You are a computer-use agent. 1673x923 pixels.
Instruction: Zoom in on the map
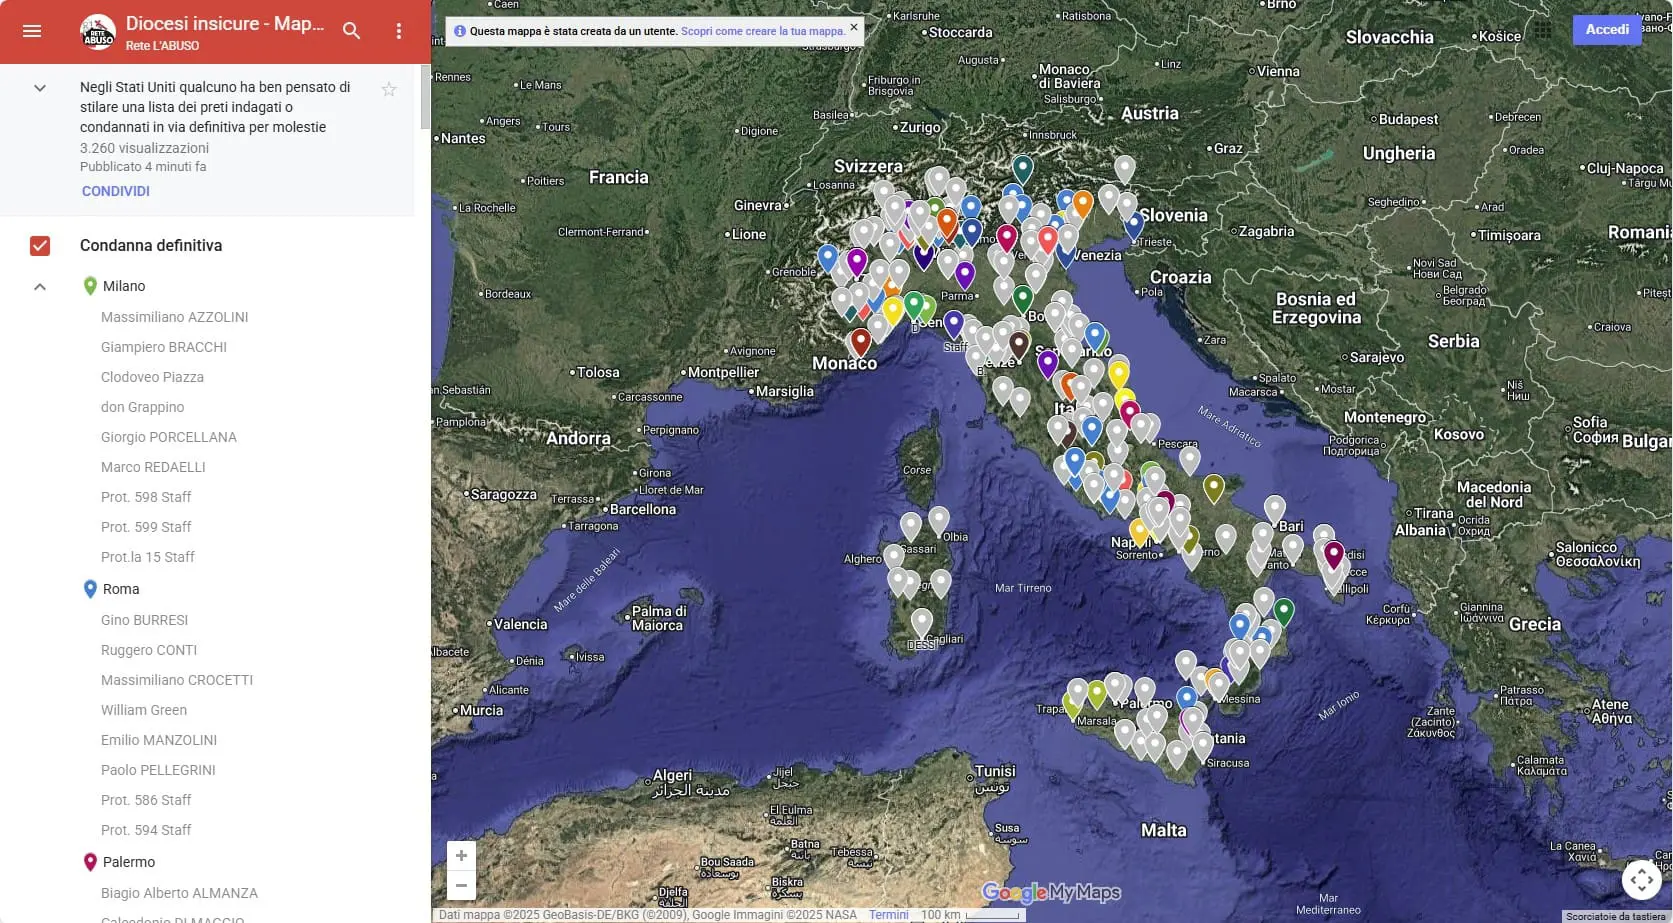pyautogui.click(x=461, y=855)
